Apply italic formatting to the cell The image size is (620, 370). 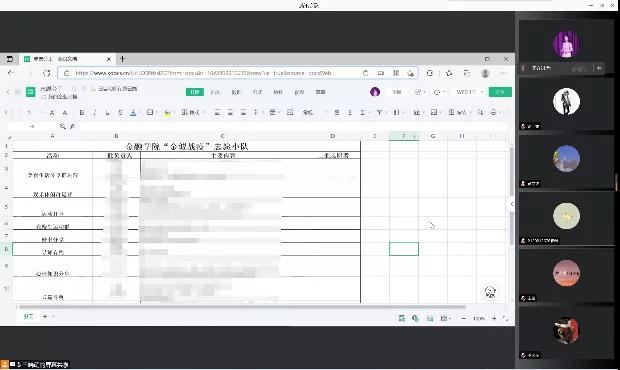(95, 113)
